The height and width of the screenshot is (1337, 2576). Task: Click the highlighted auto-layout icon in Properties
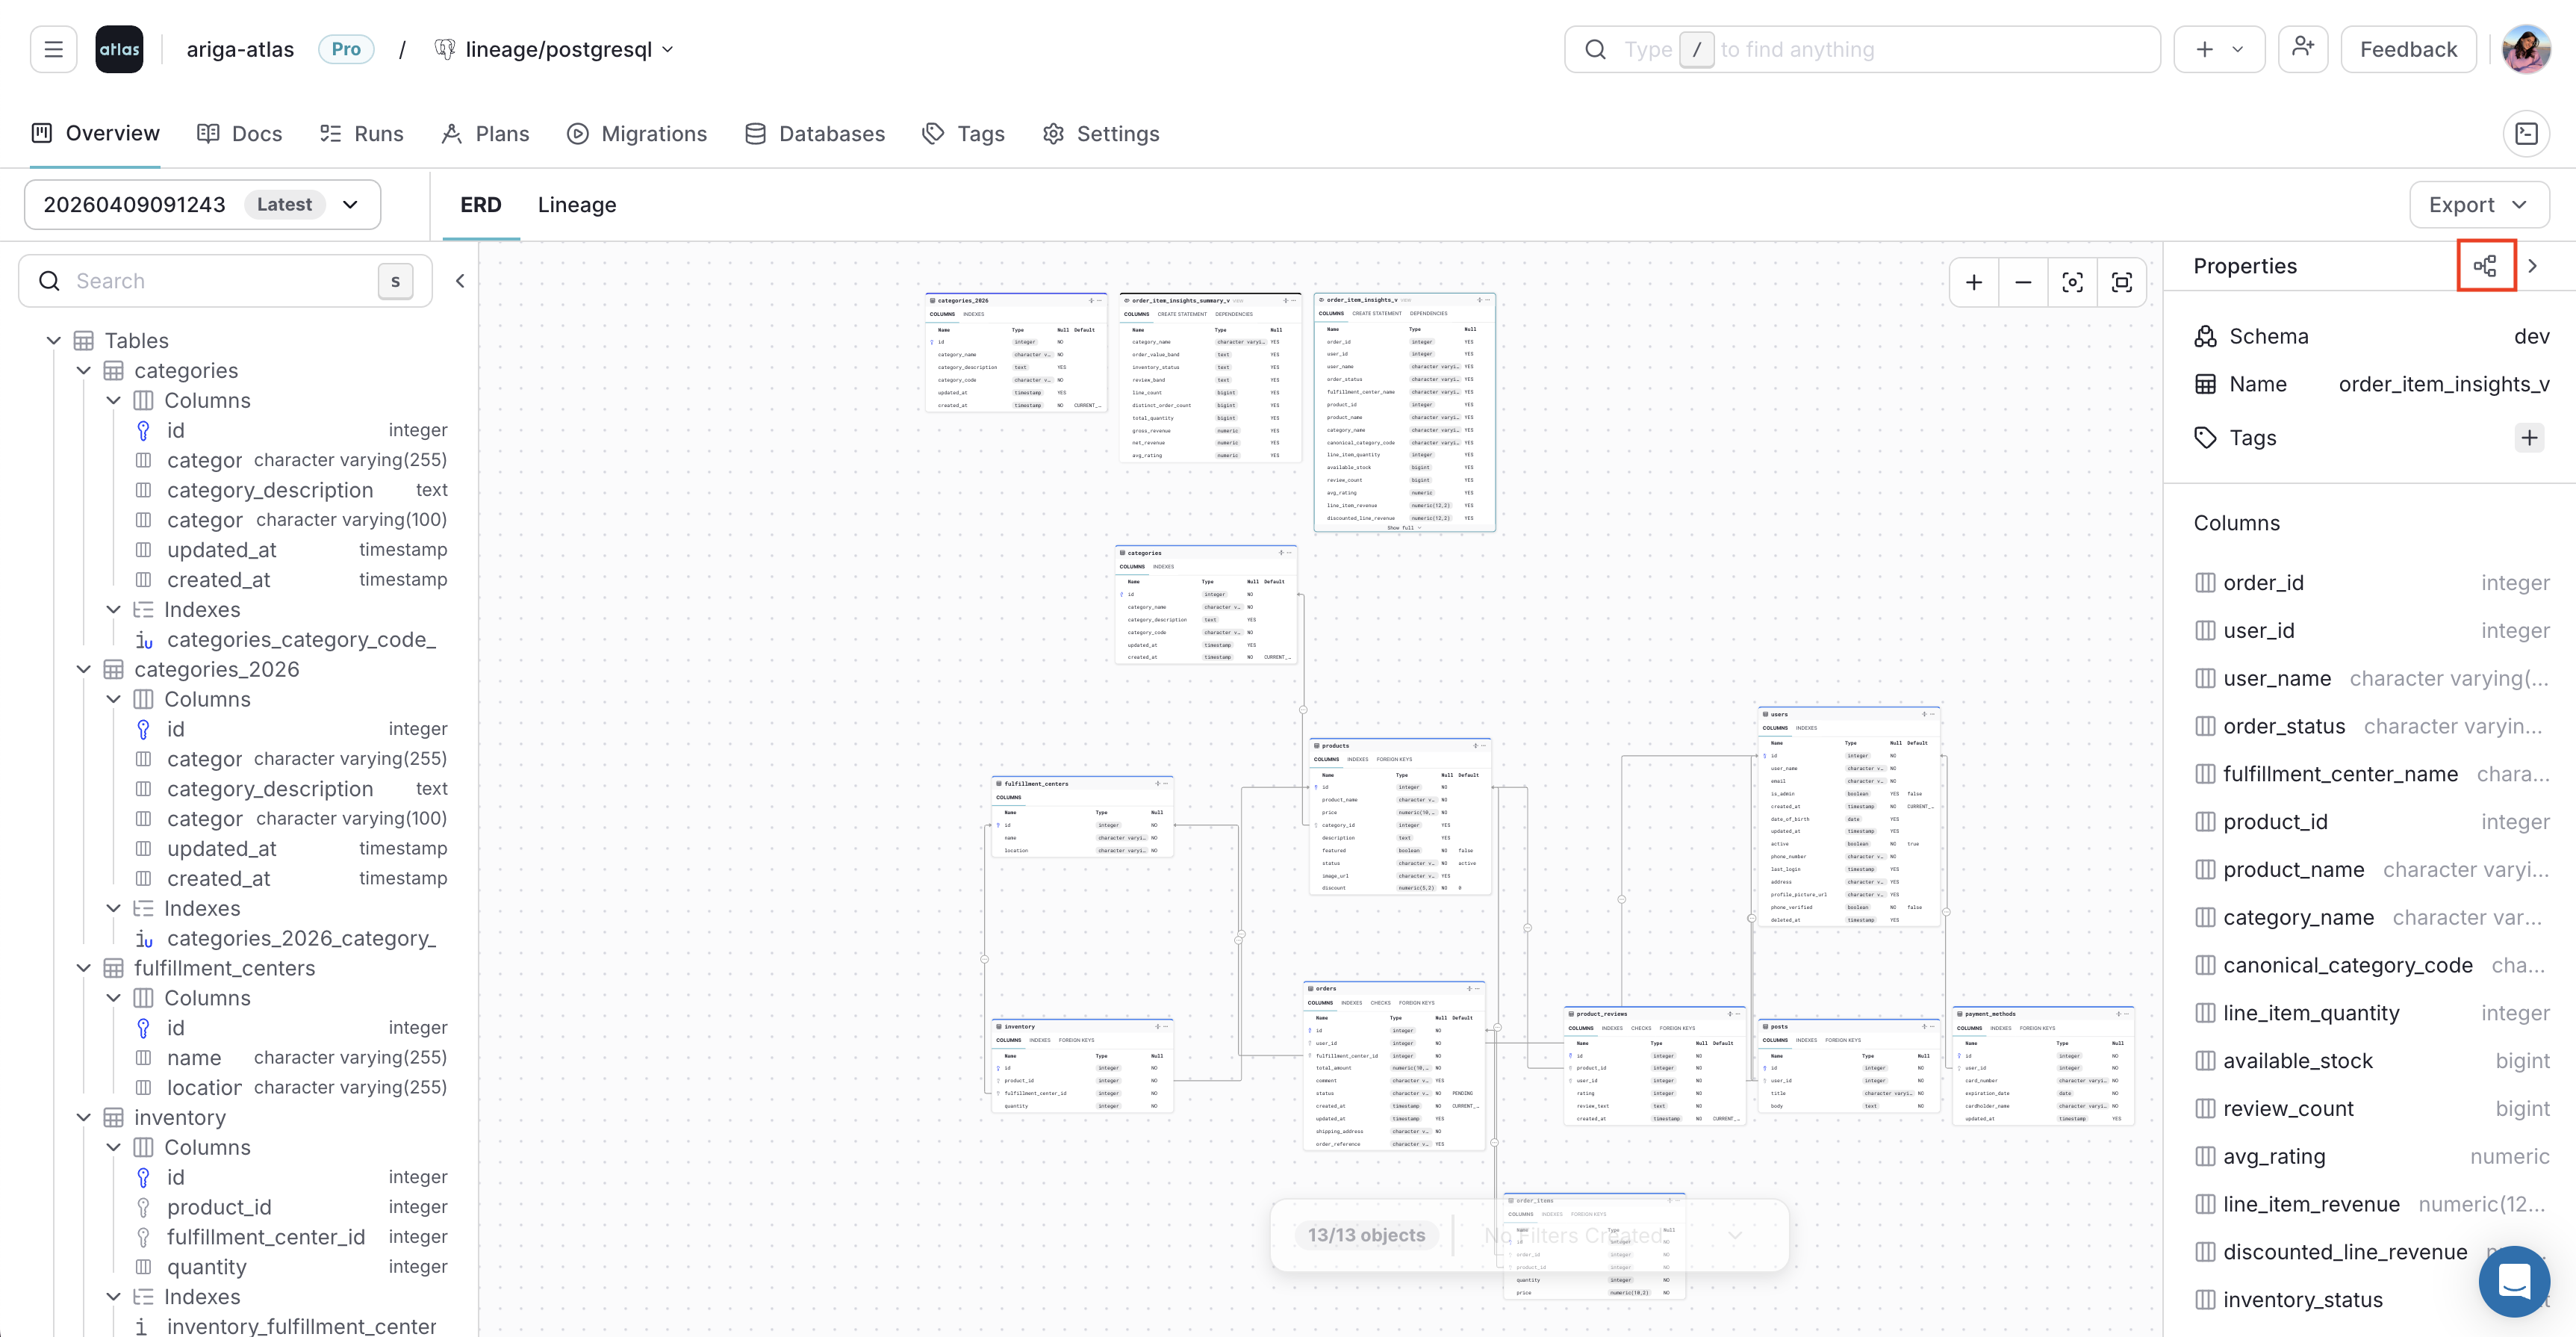(x=2486, y=265)
